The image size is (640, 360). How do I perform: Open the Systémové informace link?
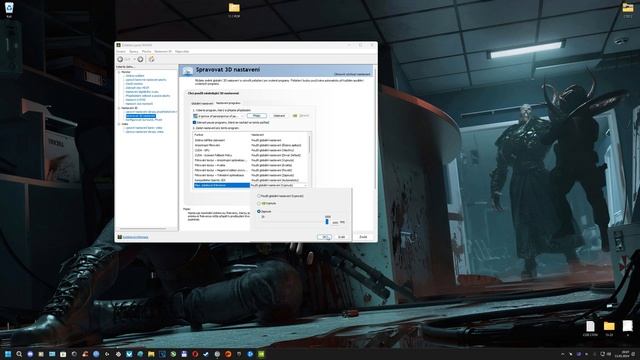pyautogui.click(x=136, y=237)
